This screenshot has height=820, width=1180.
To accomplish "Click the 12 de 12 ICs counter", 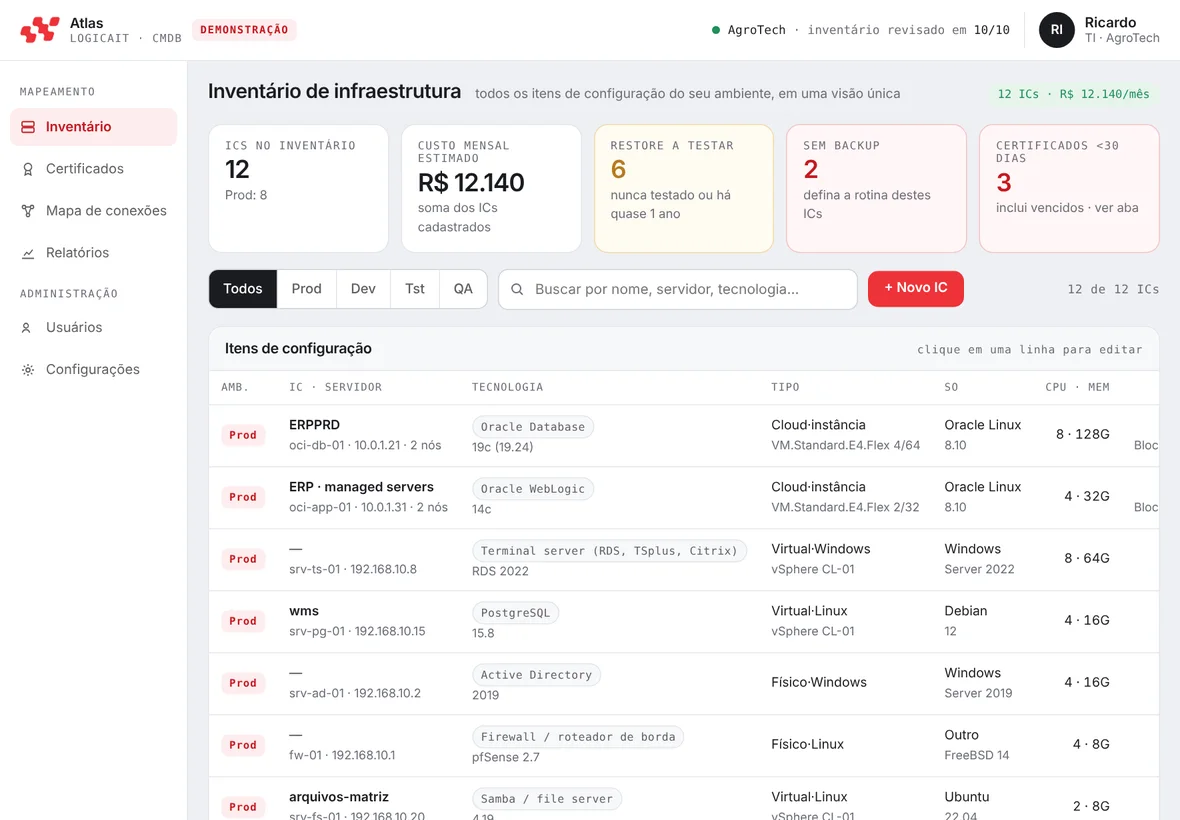I will click(x=1113, y=290).
